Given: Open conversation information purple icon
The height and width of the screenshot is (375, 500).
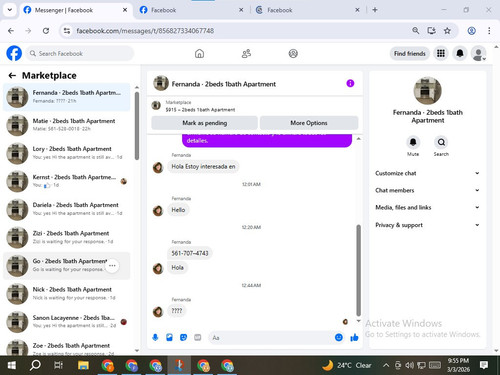Looking at the screenshot, I should [350, 83].
